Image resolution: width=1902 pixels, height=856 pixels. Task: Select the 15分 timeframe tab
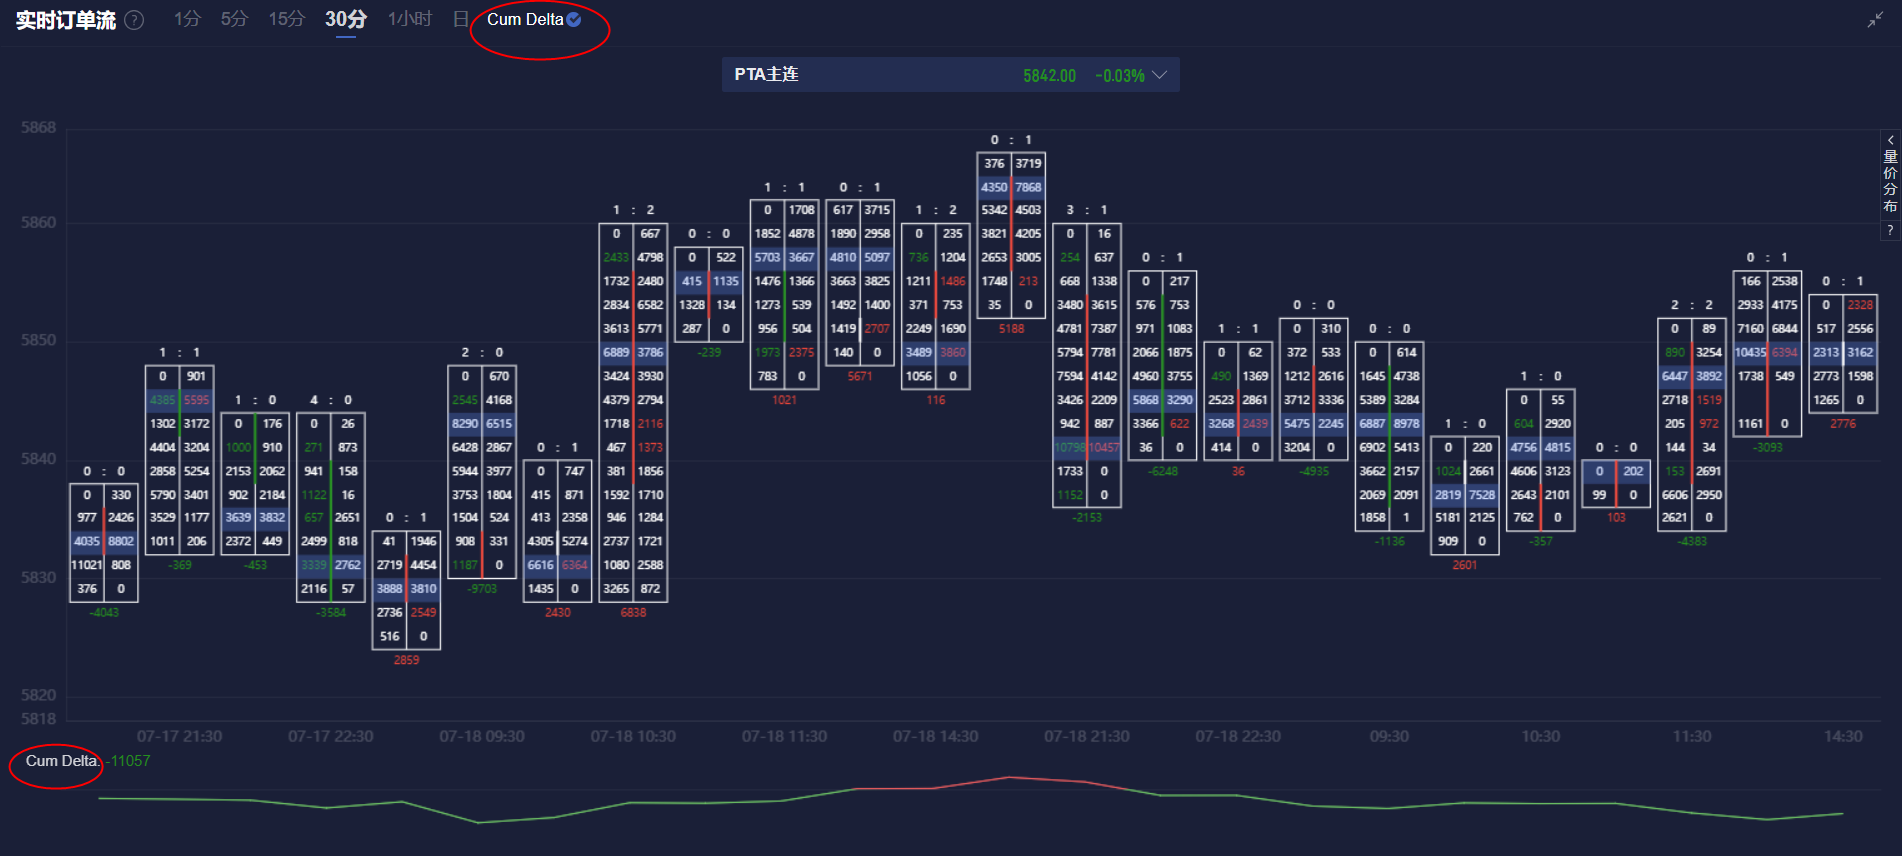[x=286, y=19]
